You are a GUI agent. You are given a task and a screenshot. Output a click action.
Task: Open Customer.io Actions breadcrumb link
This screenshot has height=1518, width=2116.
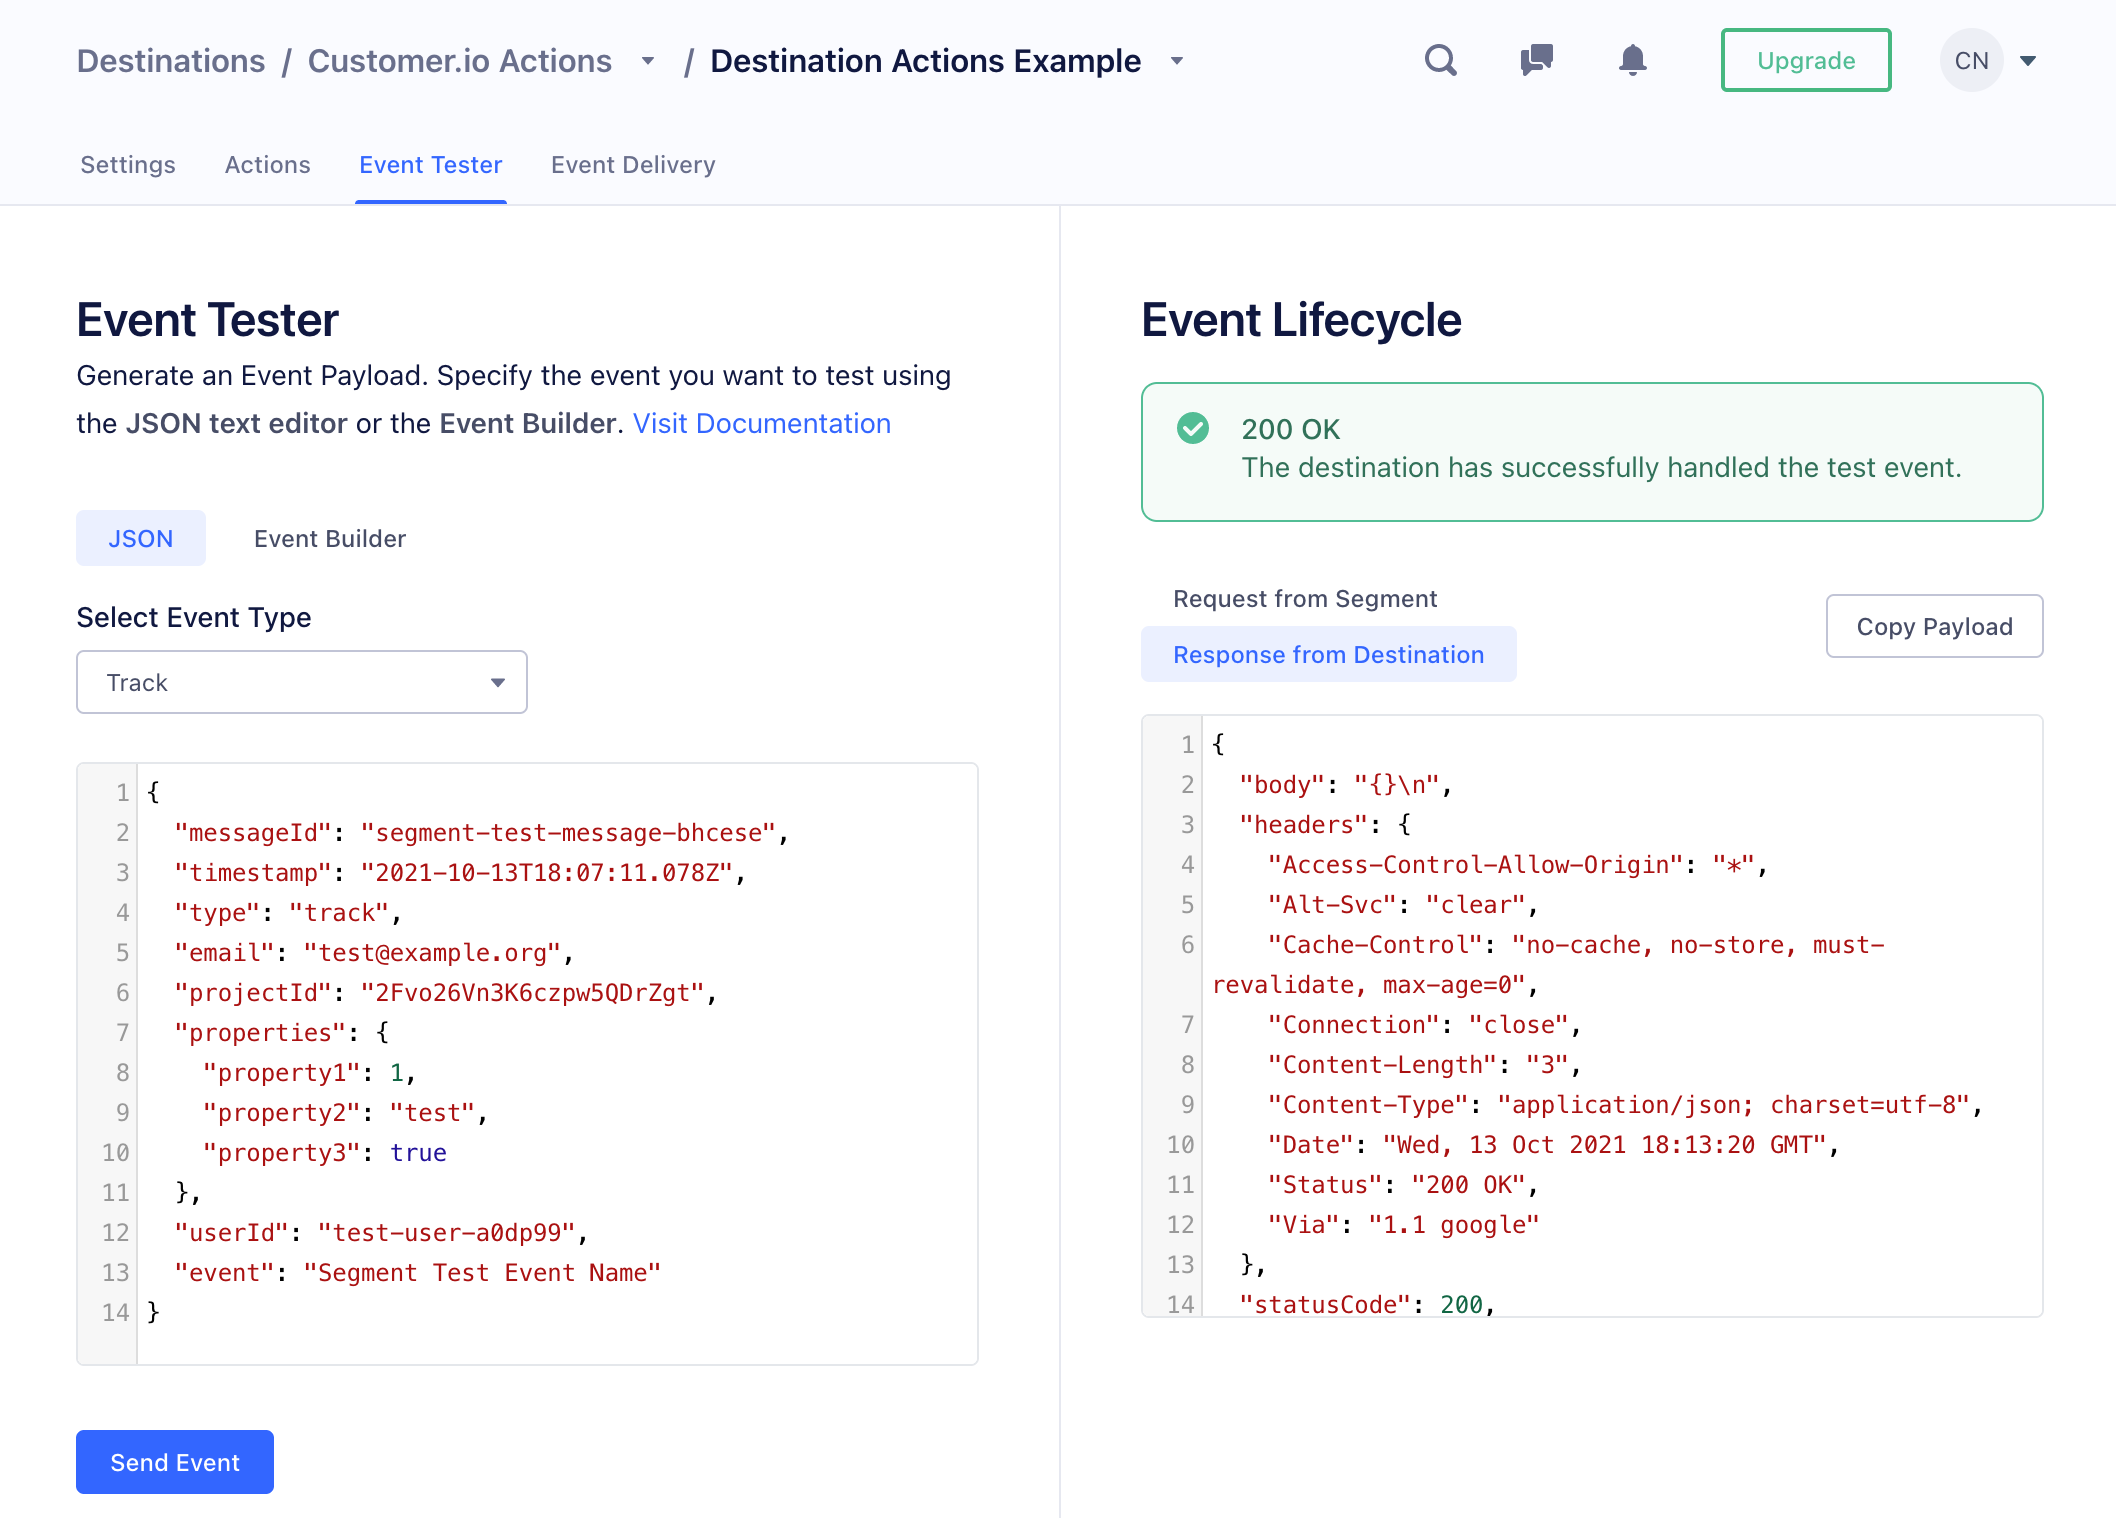[459, 61]
